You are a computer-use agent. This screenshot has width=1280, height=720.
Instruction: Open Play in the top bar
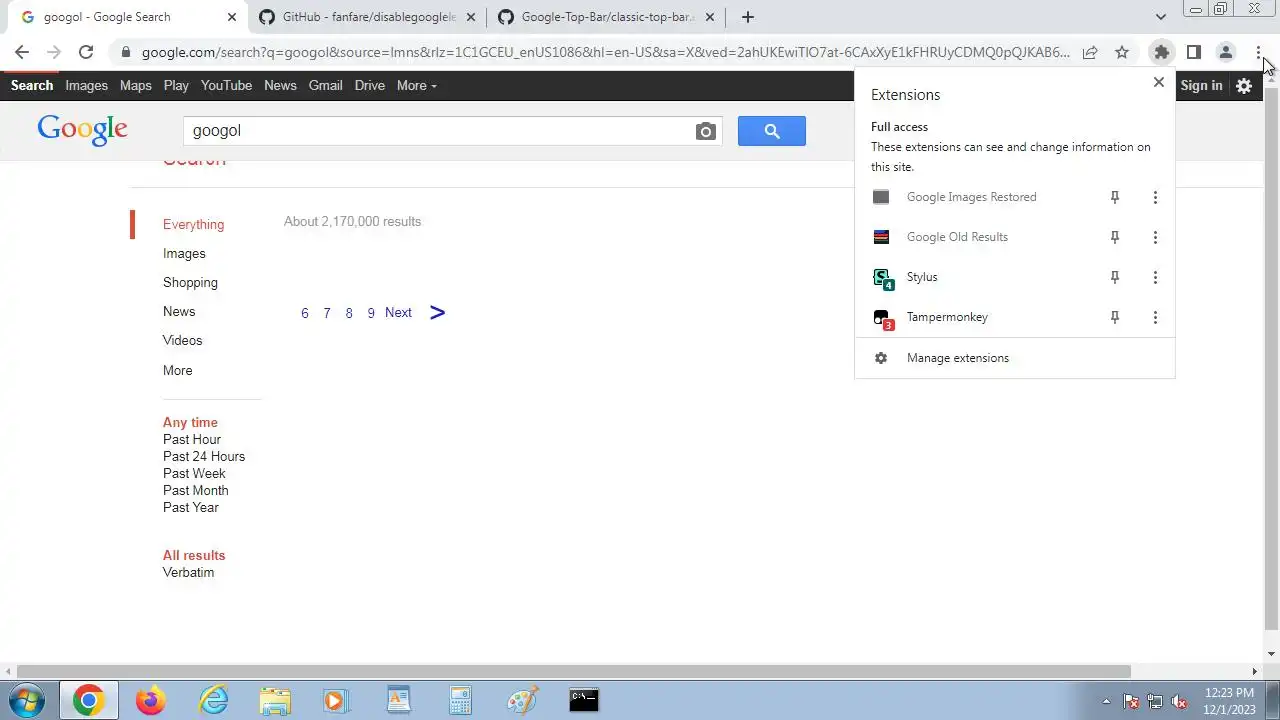pos(176,85)
